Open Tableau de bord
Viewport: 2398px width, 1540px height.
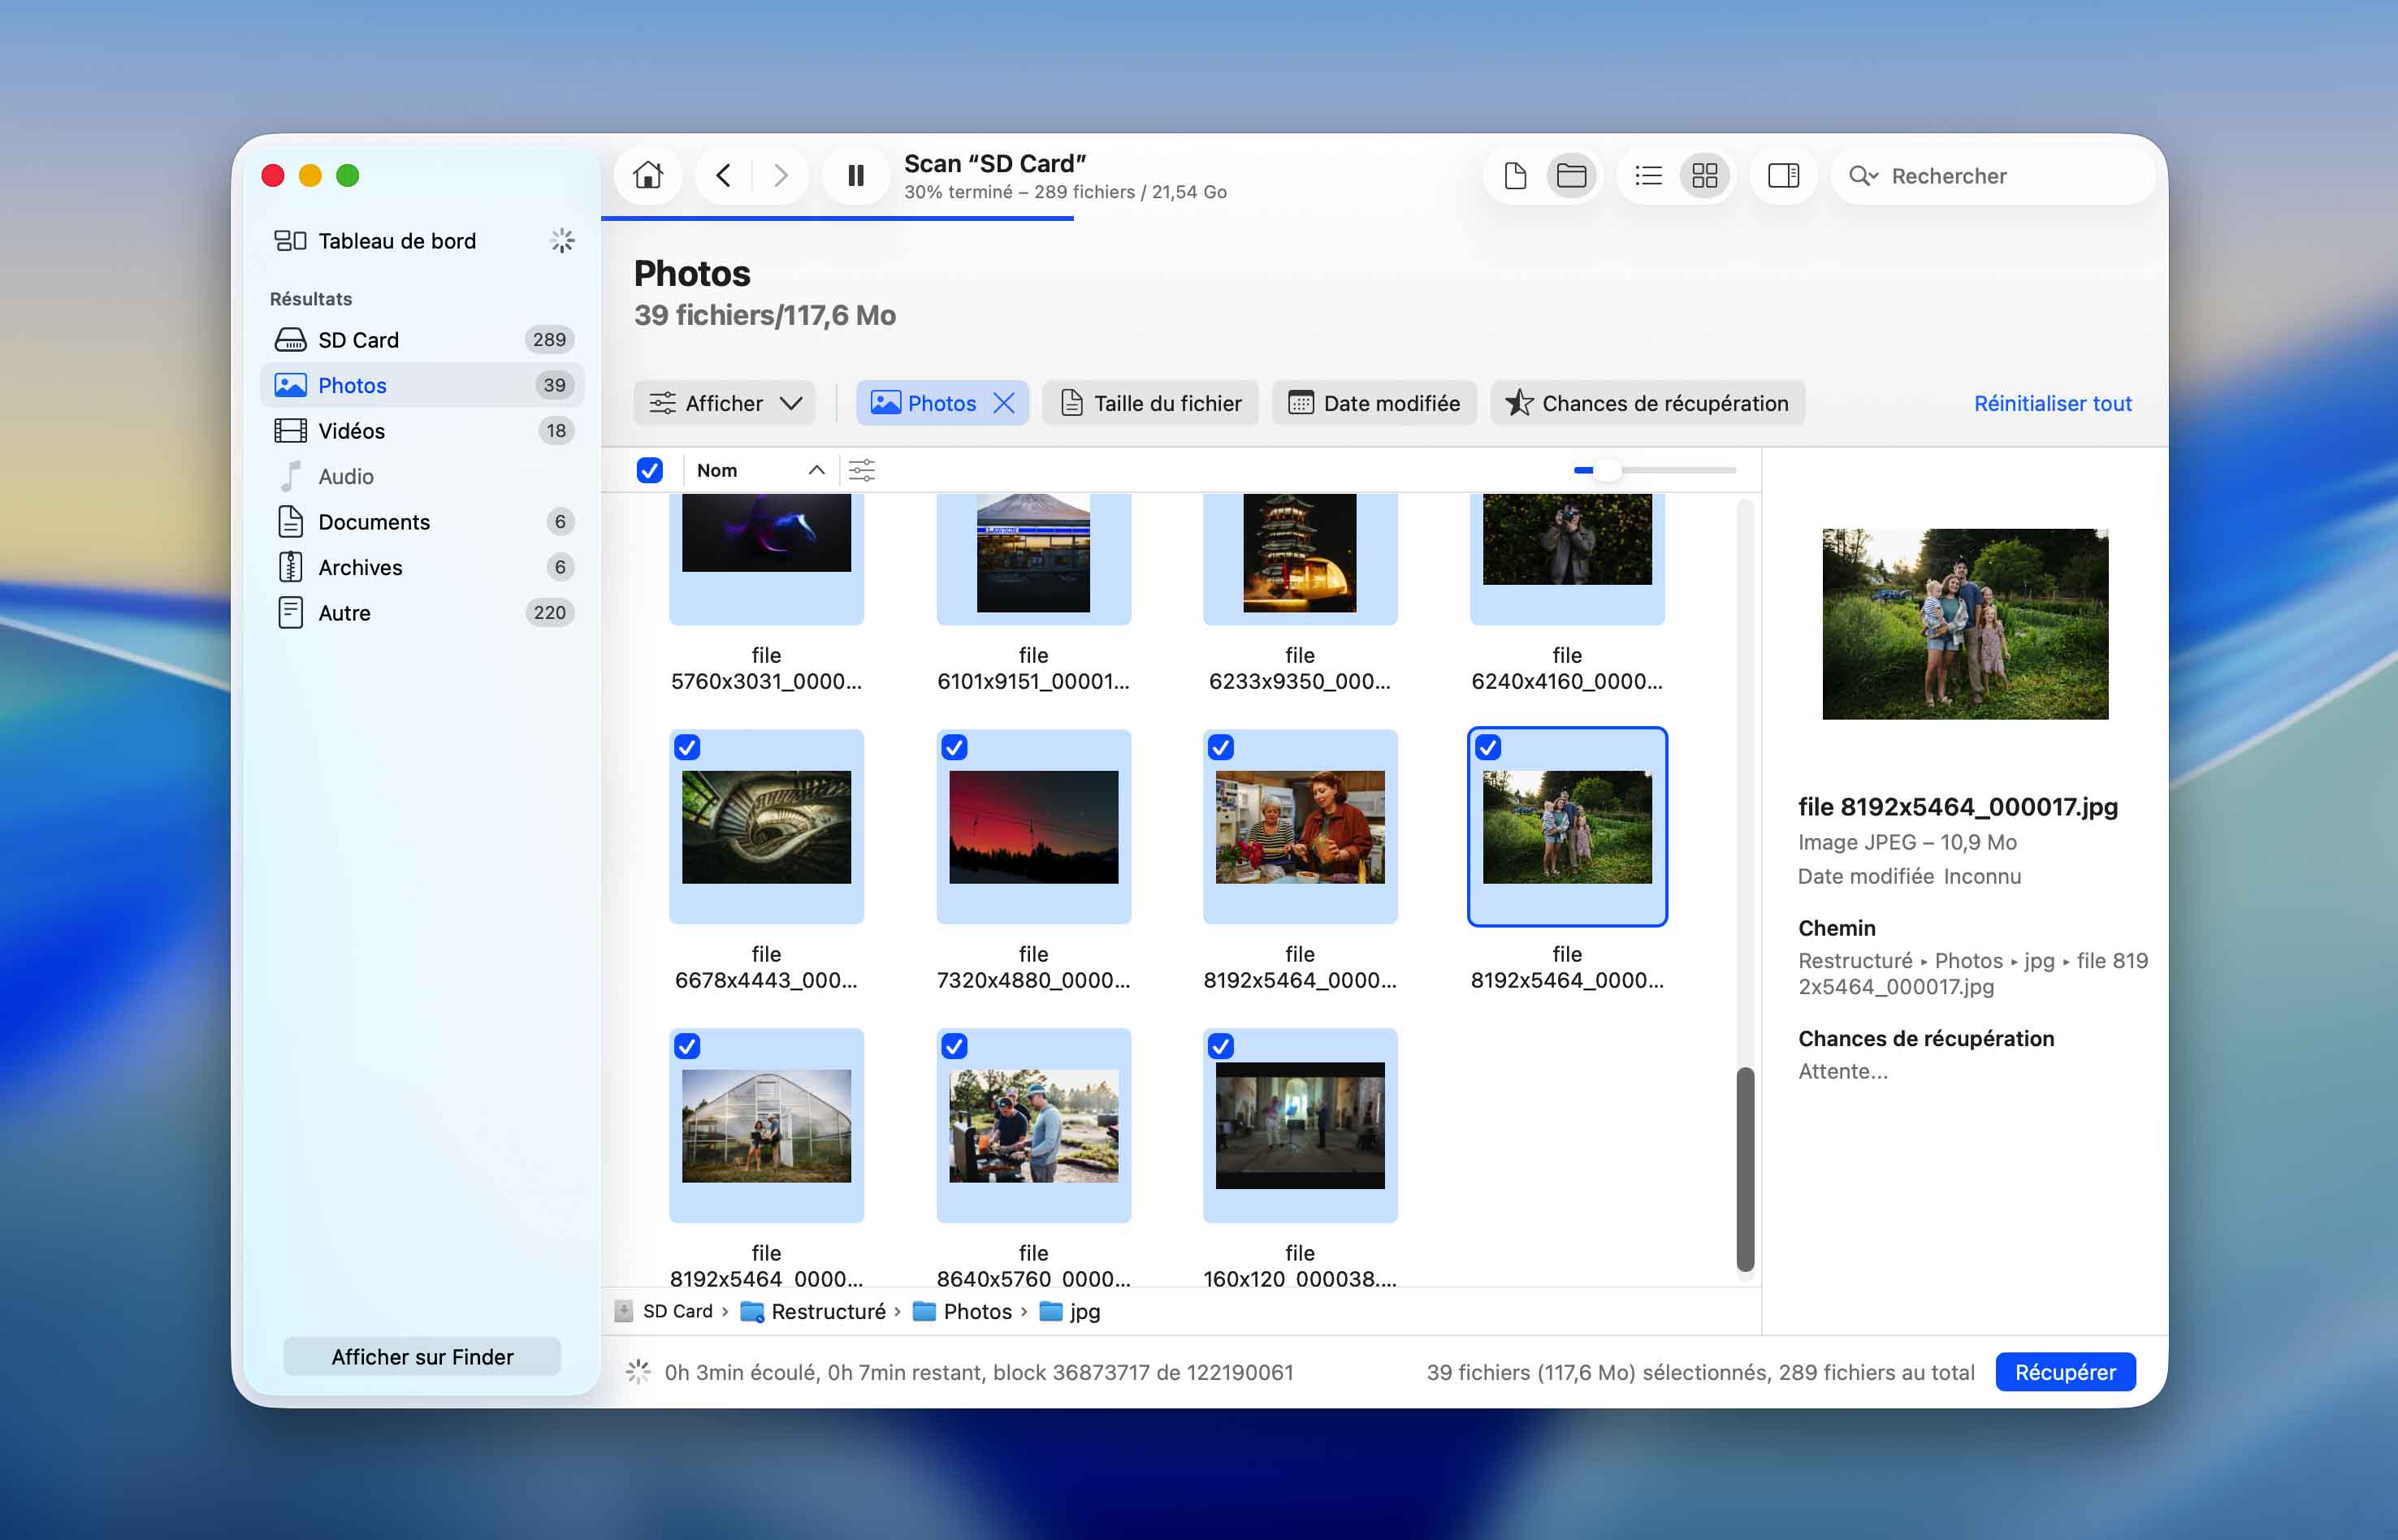click(x=397, y=241)
